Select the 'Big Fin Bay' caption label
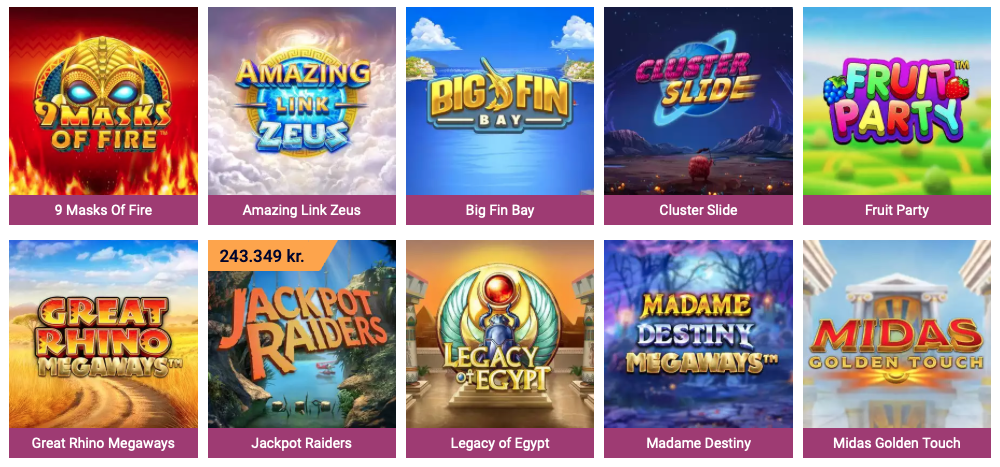The height and width of the screenshot is (467, 1000). click(x=500, y=210)
